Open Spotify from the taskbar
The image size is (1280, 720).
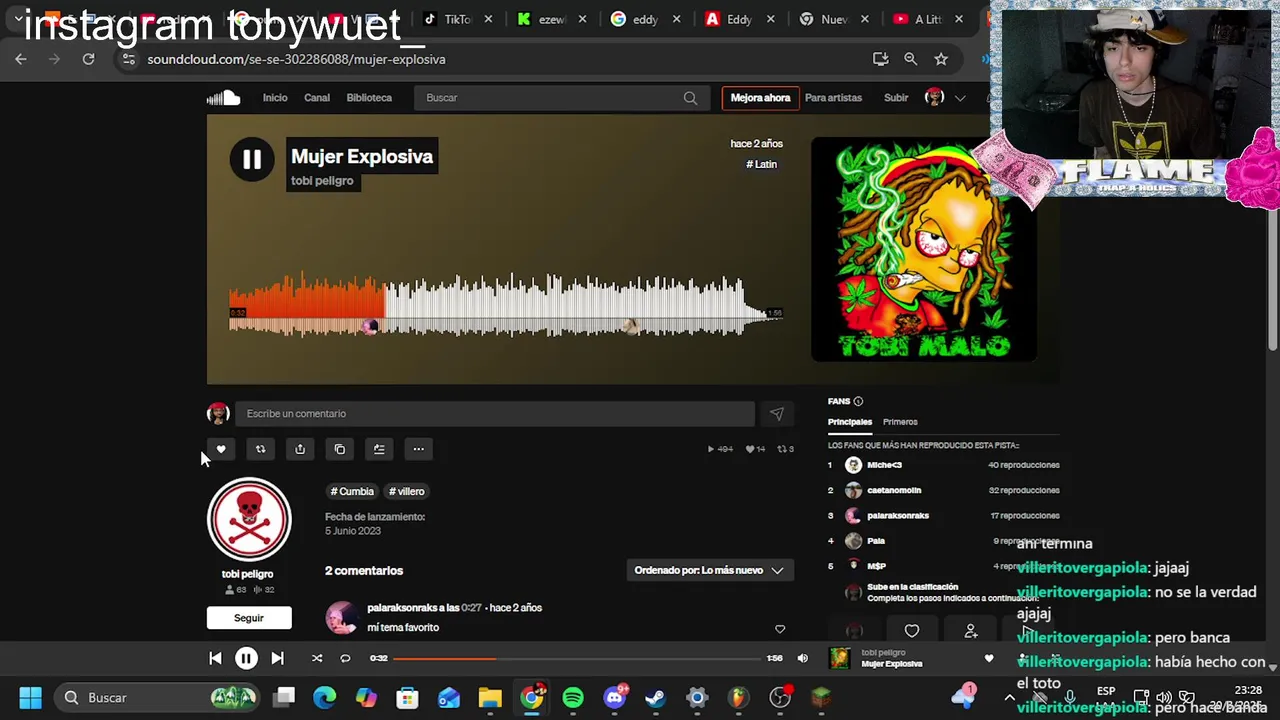pos(573,697)
